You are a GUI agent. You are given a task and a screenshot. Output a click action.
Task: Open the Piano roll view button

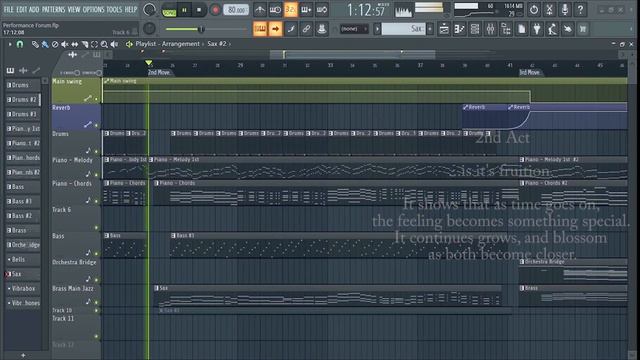[x=460, y=29]
